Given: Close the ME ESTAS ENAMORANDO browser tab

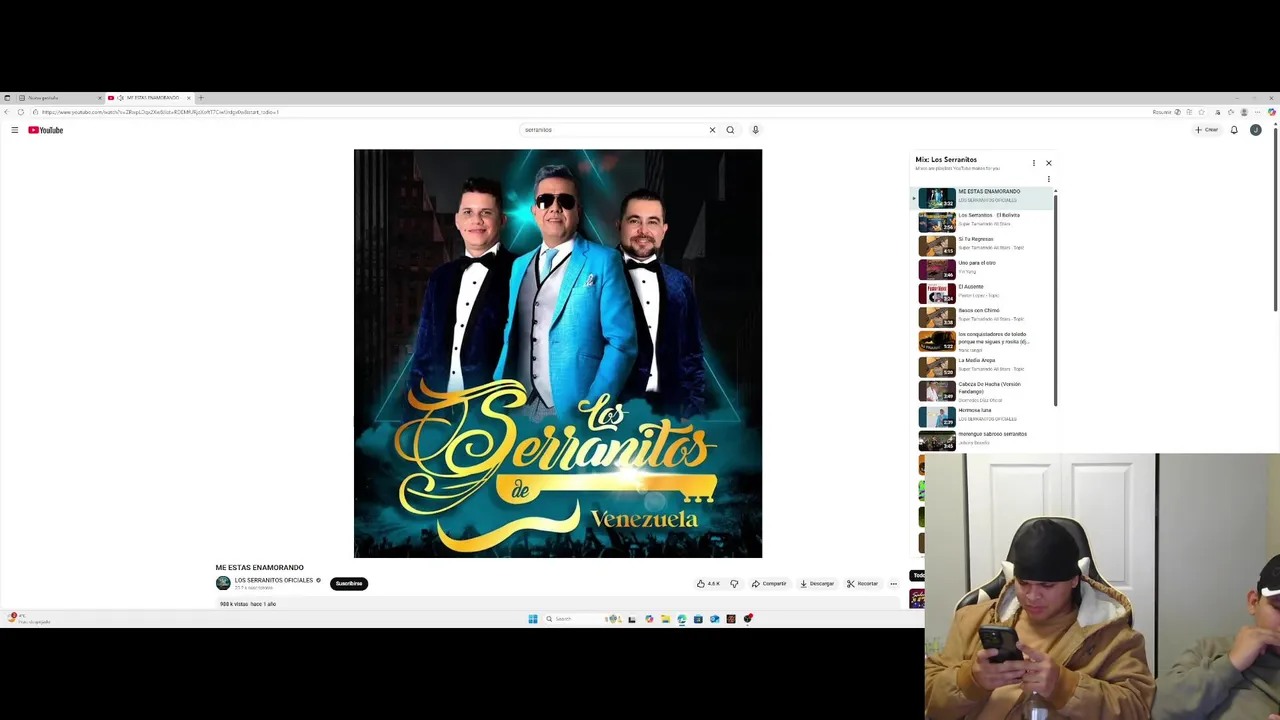Looking at the screenshot, I should coord(188,98).
